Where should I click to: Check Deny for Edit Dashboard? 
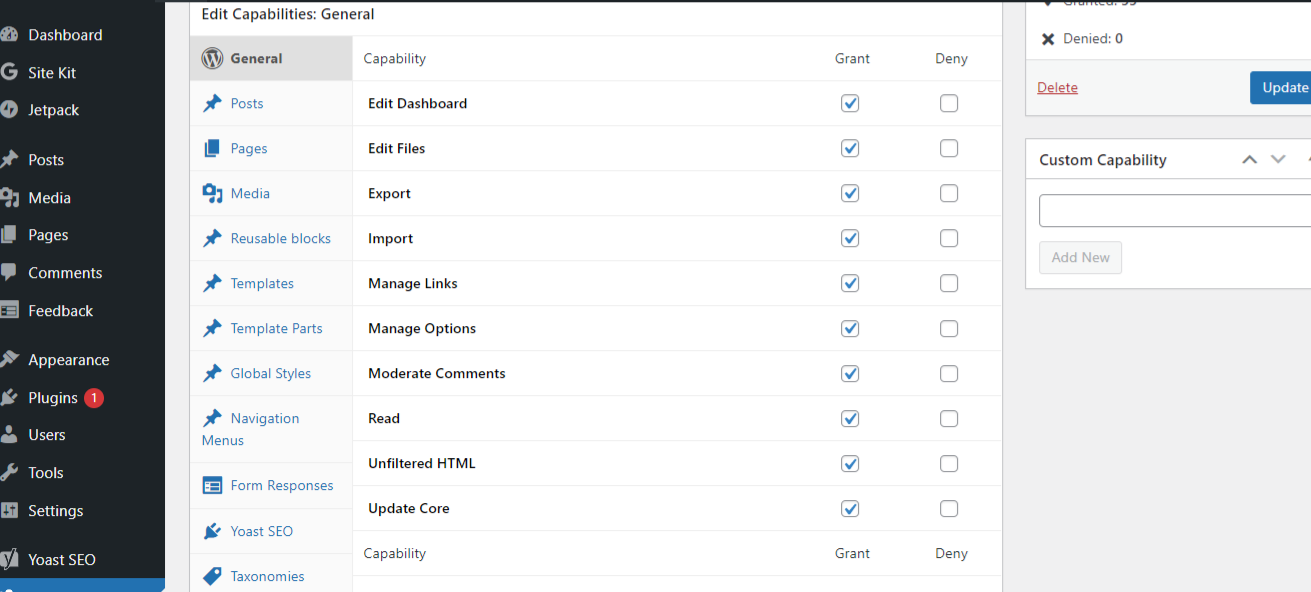click(x=949, y=103)
